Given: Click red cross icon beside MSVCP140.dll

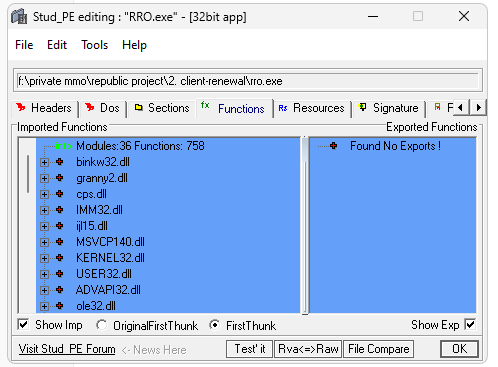Looking at the screenshot, I should pos(60,242).
